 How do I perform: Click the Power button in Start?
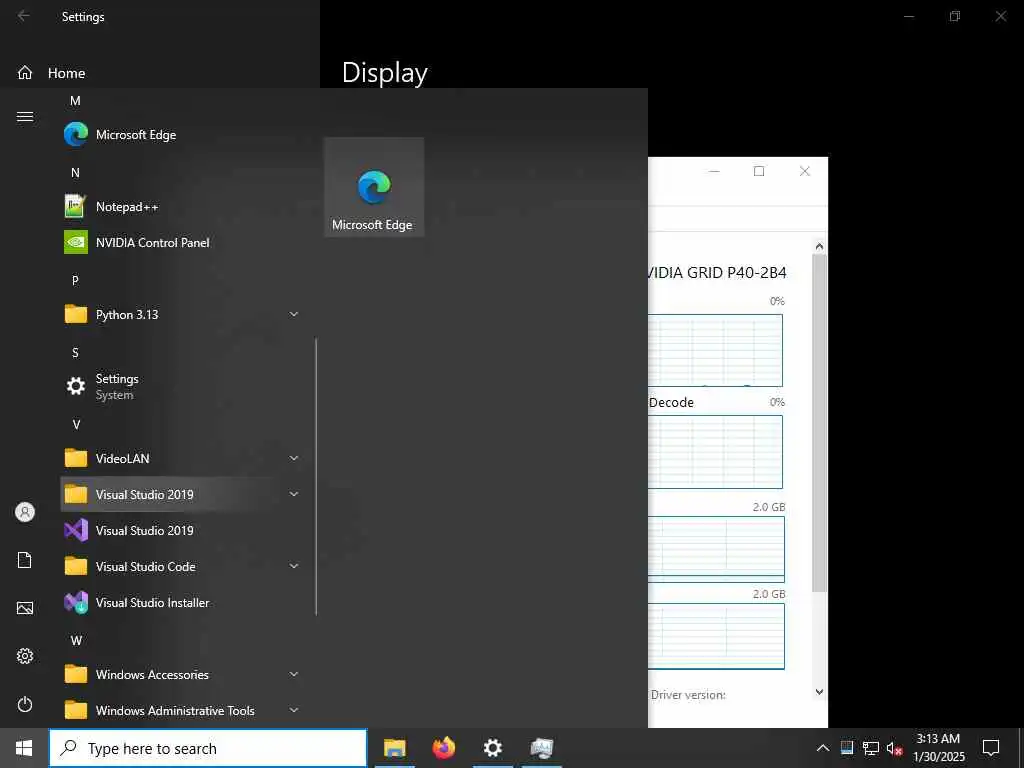click(x=25, y=704)
